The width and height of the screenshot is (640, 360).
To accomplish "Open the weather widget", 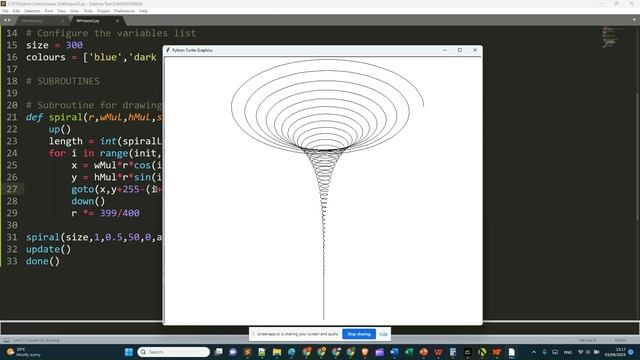I will [24, 352].
